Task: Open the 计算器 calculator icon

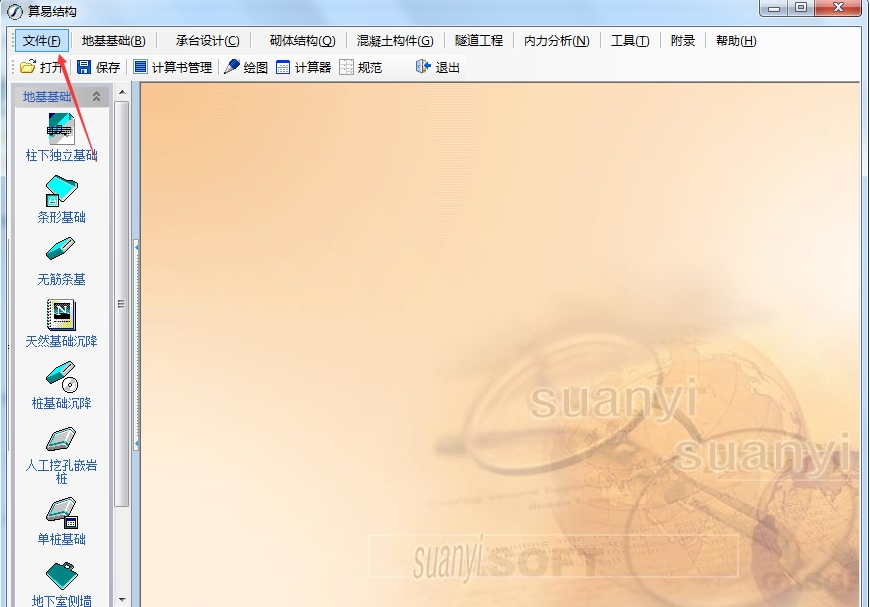Action: pos(283,67)
